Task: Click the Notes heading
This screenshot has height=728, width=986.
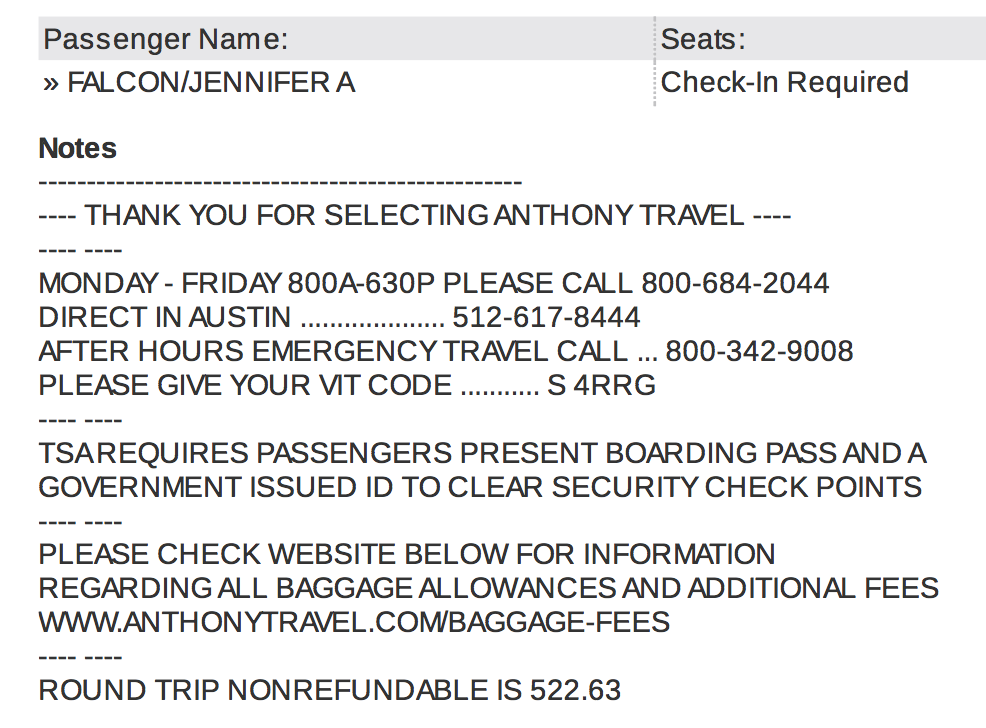Action: (x=77, y=148)
